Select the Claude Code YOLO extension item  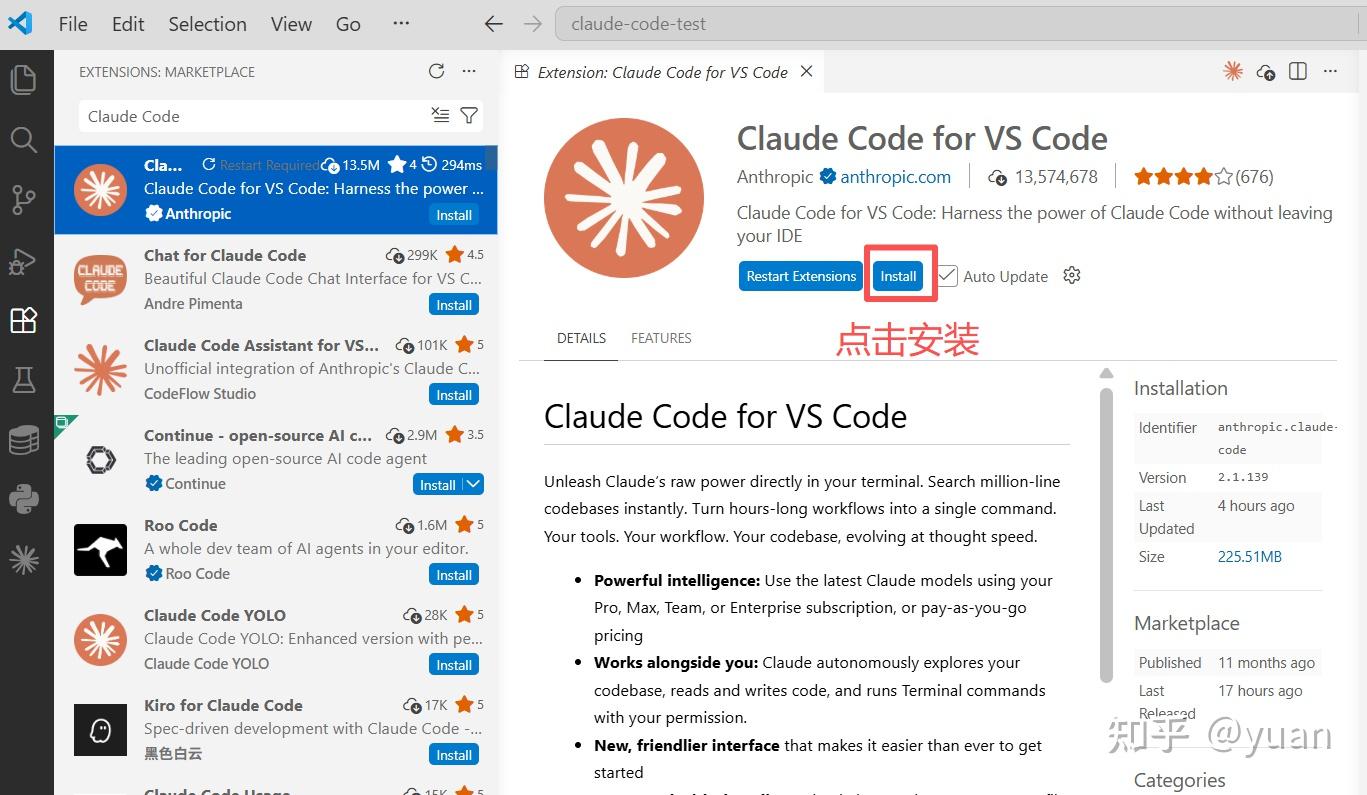pos(276,639)
